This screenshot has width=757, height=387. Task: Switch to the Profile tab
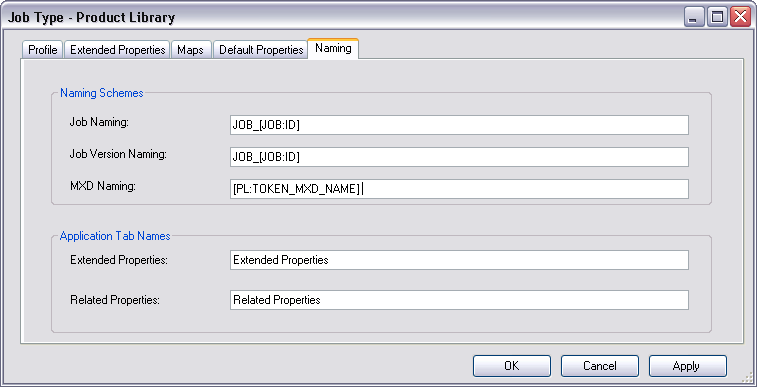coord(42,50)
